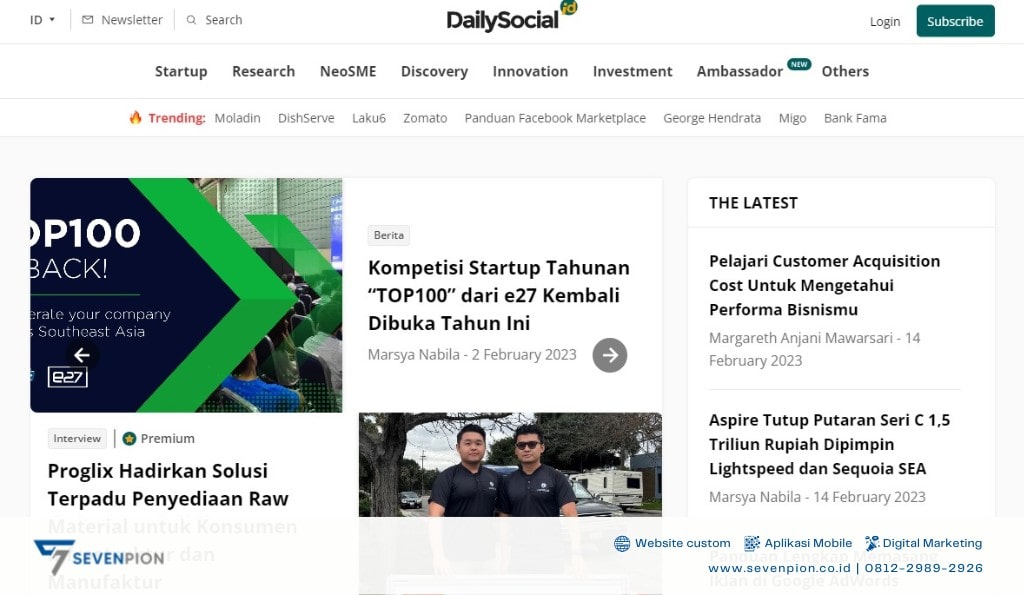The height and width of the screenshot is (595, 1024).
Task: Open the Research menu
Action: (263, 71)
